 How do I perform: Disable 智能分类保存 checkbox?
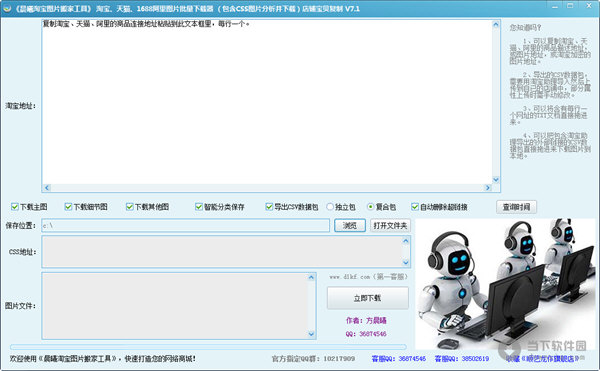point(199,207)
